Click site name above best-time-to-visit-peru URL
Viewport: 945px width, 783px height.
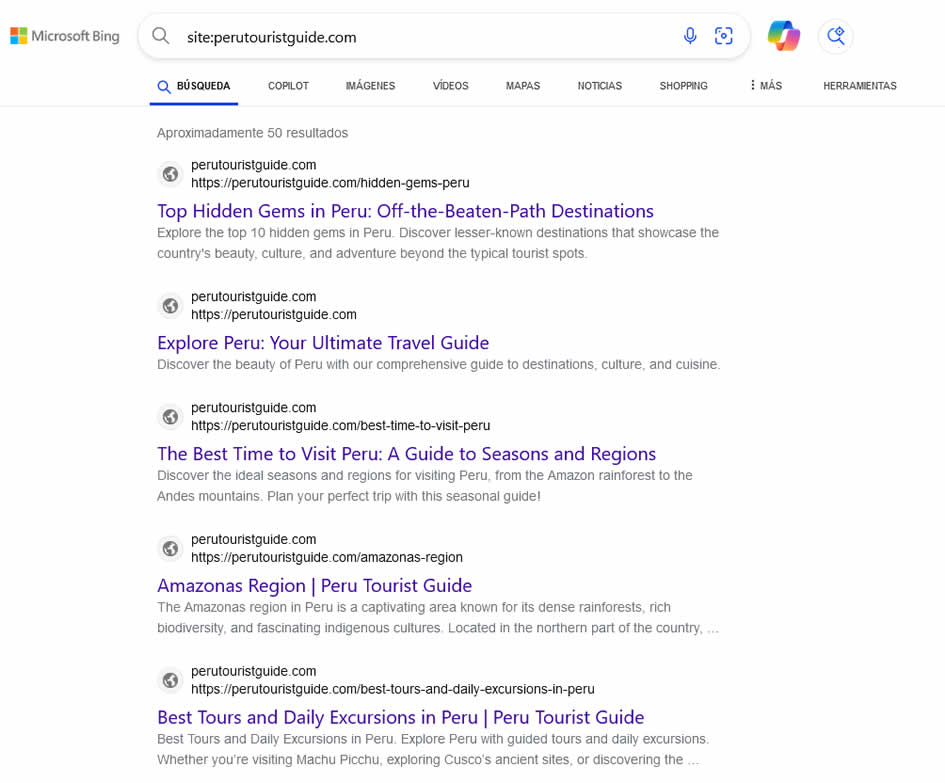254,408
